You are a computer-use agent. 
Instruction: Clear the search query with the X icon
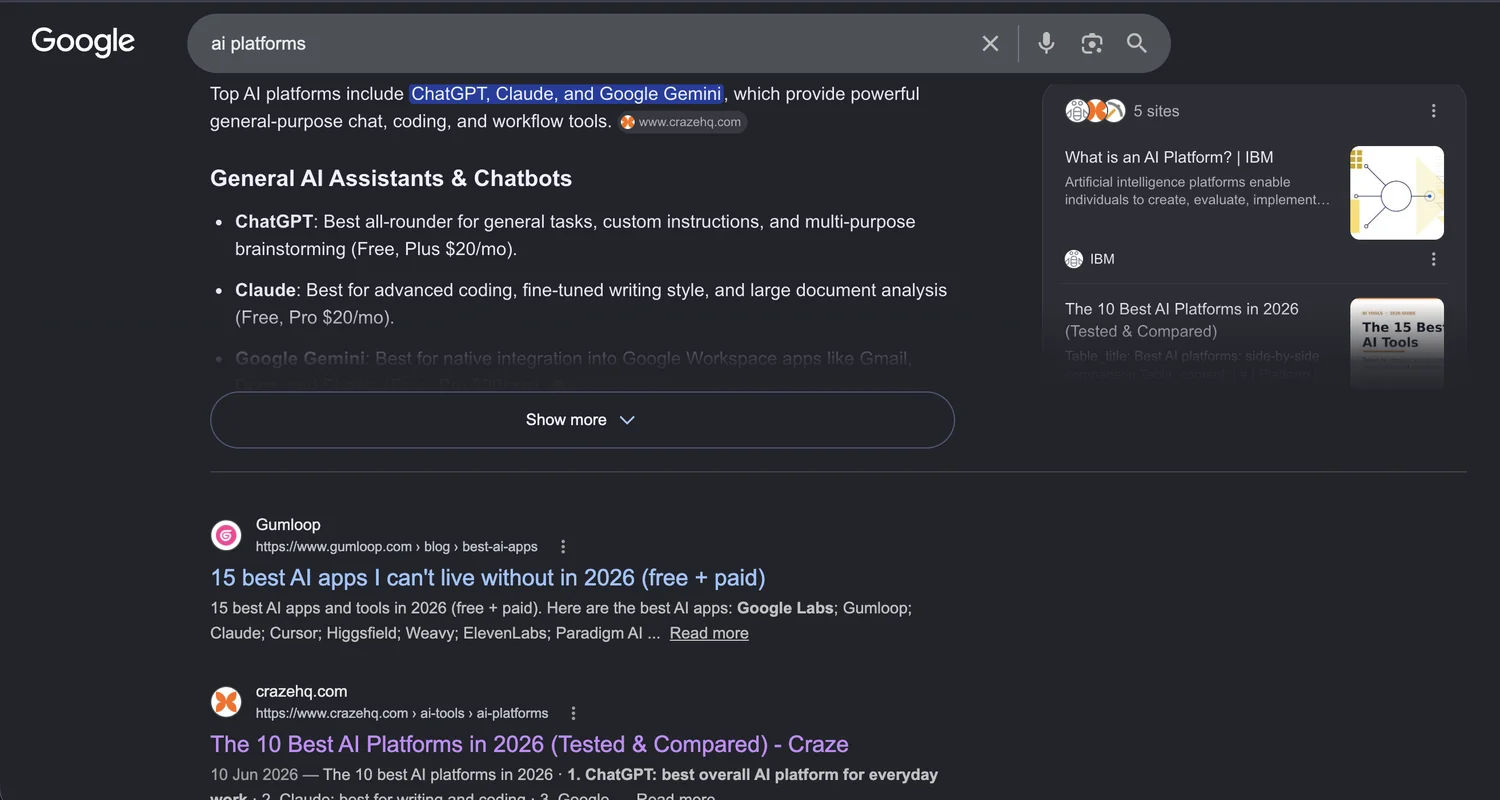(990, 43)
